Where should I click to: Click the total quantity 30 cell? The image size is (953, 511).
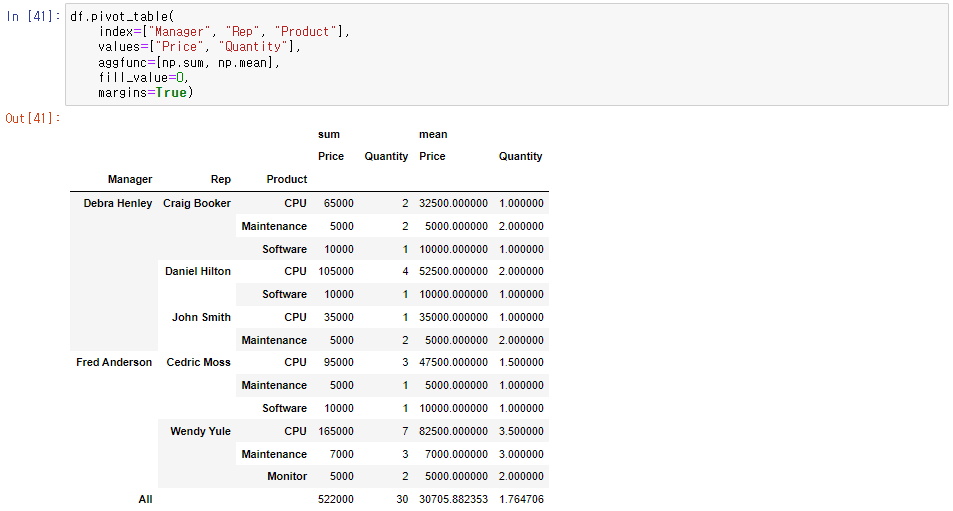click(402, 499)
